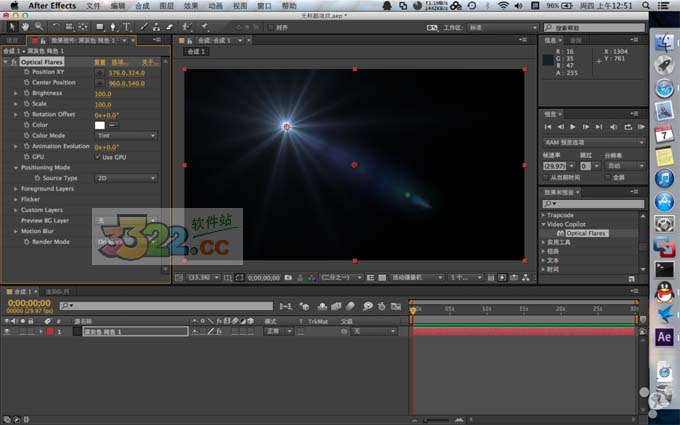Open the fifth menu bar item right of After Effects
The image size is (680, 425).
(x=191, y=6)
